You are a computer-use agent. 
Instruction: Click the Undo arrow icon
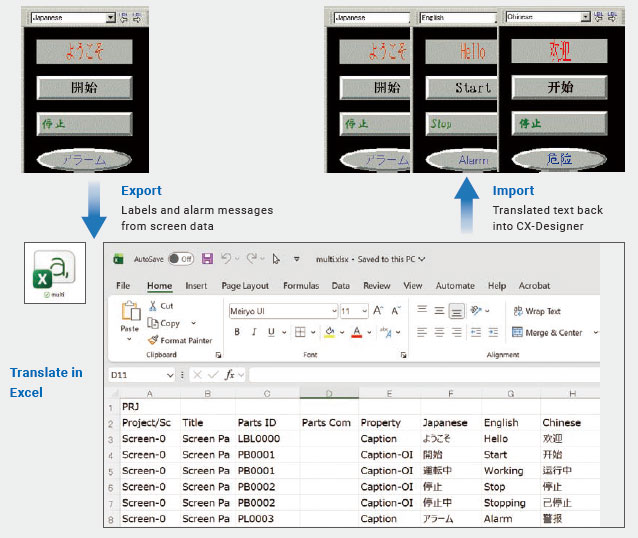(x=226, y=258)
